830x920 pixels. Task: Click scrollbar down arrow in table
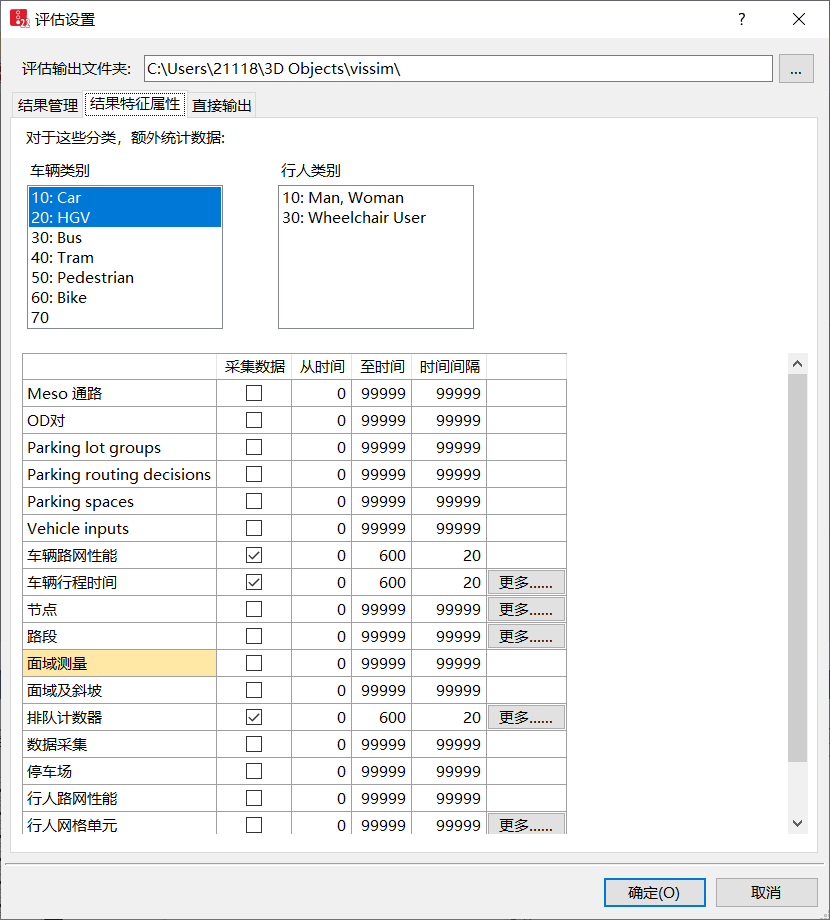[x=797, y=822]
